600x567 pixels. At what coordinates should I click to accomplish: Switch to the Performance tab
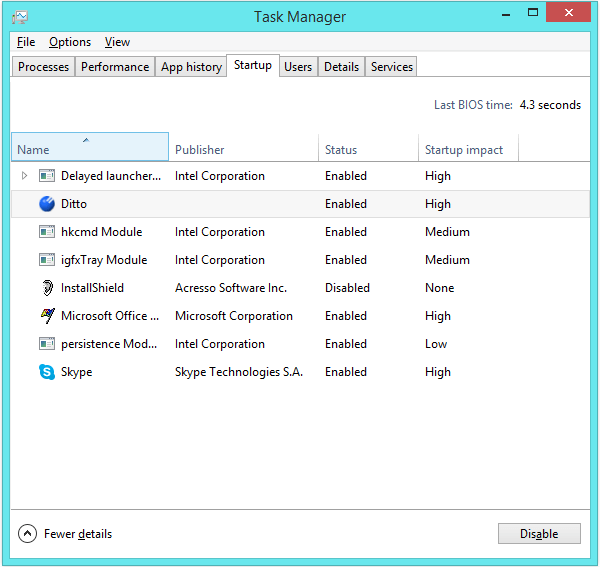pyautogui.click(x=115, y=67)
